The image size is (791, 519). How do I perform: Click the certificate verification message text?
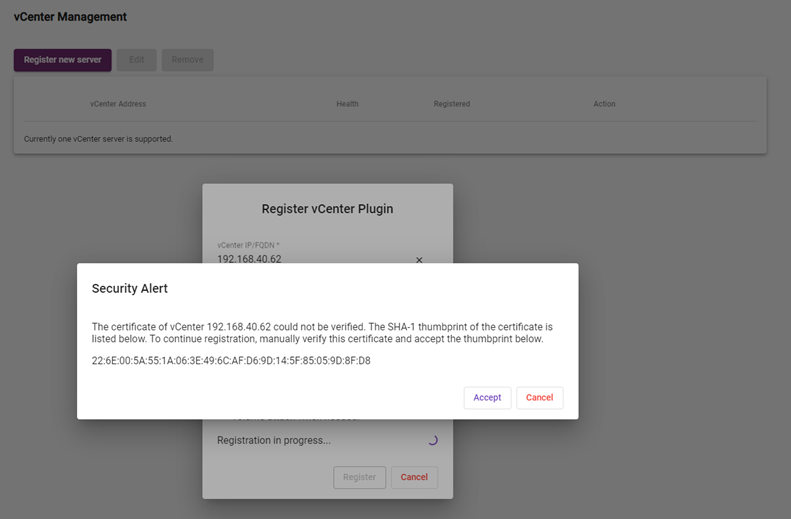tap(322, 333)
